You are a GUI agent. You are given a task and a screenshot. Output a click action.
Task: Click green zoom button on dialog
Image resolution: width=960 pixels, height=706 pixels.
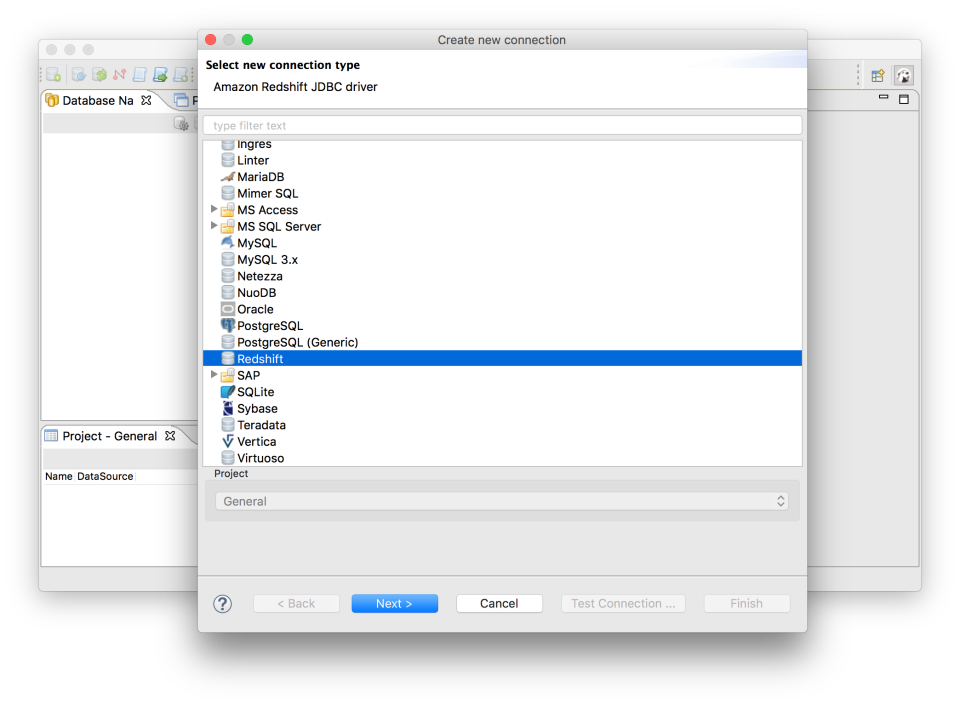point(247,40)
